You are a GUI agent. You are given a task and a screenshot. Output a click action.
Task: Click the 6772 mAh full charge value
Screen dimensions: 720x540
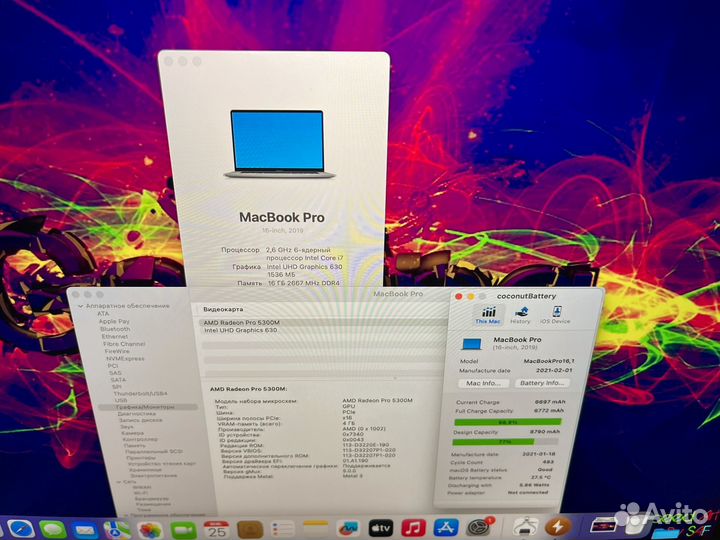[549, 411]
